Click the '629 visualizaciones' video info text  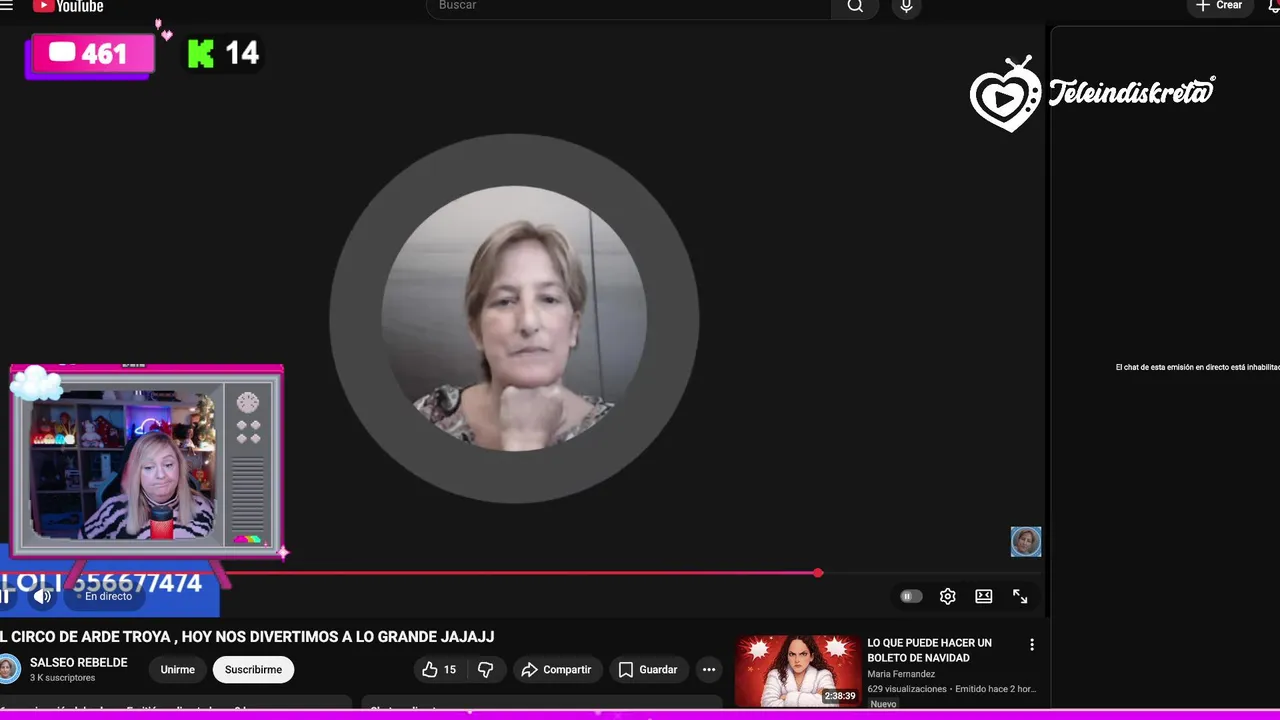click(907, 689)
